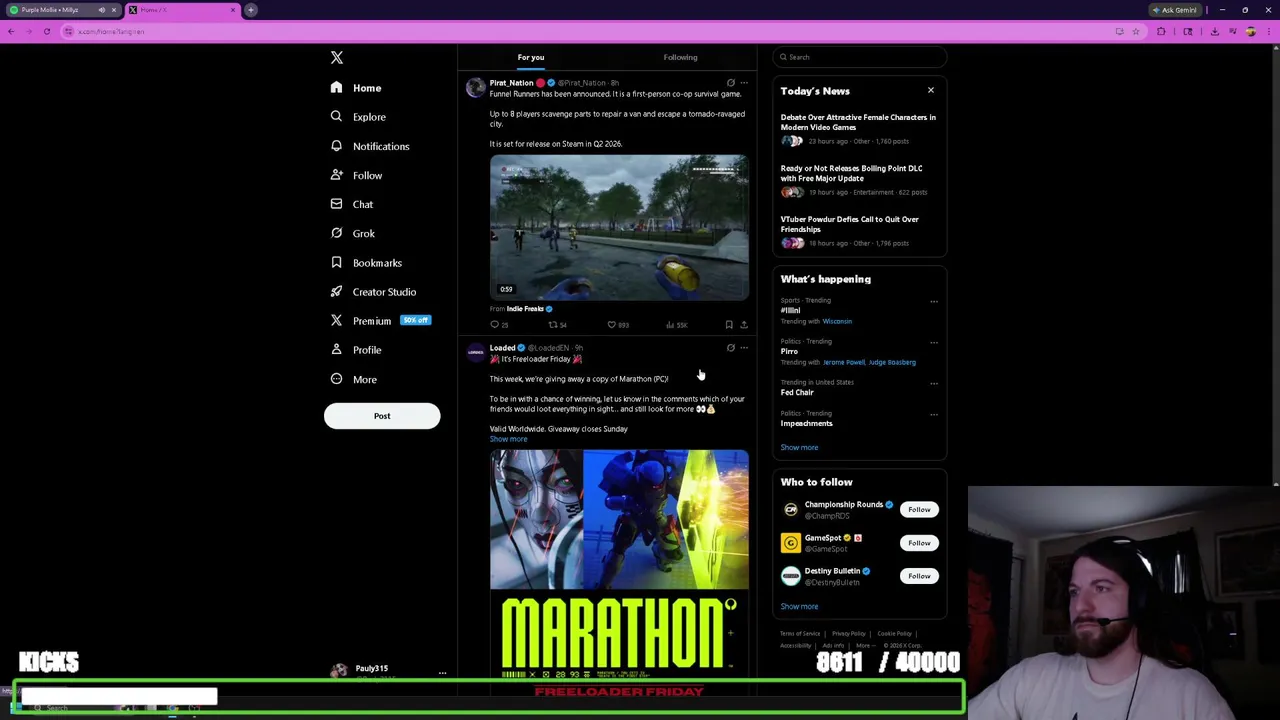The height and width of the screenshot is (720, 1280).
Task: Open the Marathon giveaway image
Action: pyautogui.click(x=619, y=575)
